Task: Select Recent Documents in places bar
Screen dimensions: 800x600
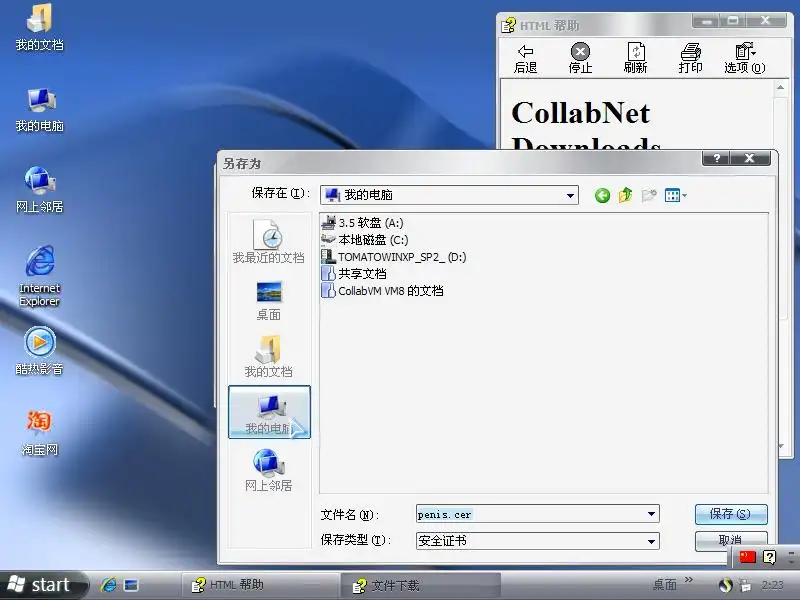Action: 268,241
